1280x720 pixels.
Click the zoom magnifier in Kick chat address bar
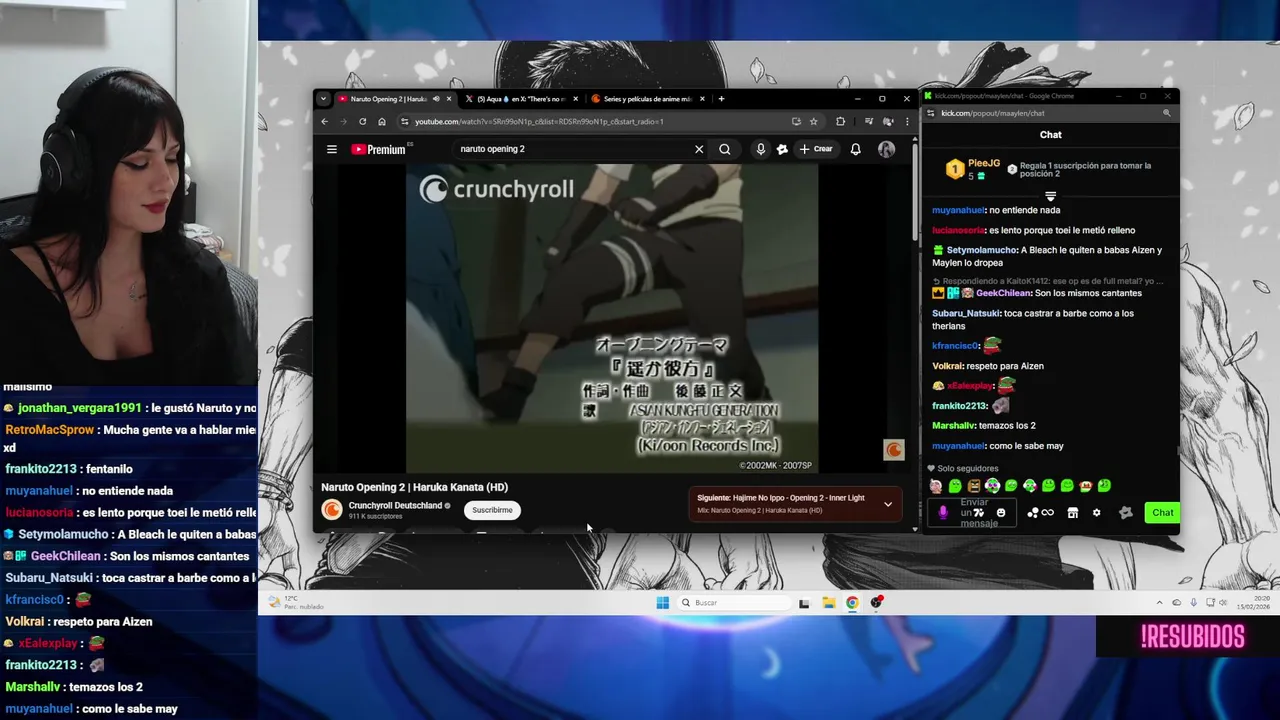coord(1166,113)
